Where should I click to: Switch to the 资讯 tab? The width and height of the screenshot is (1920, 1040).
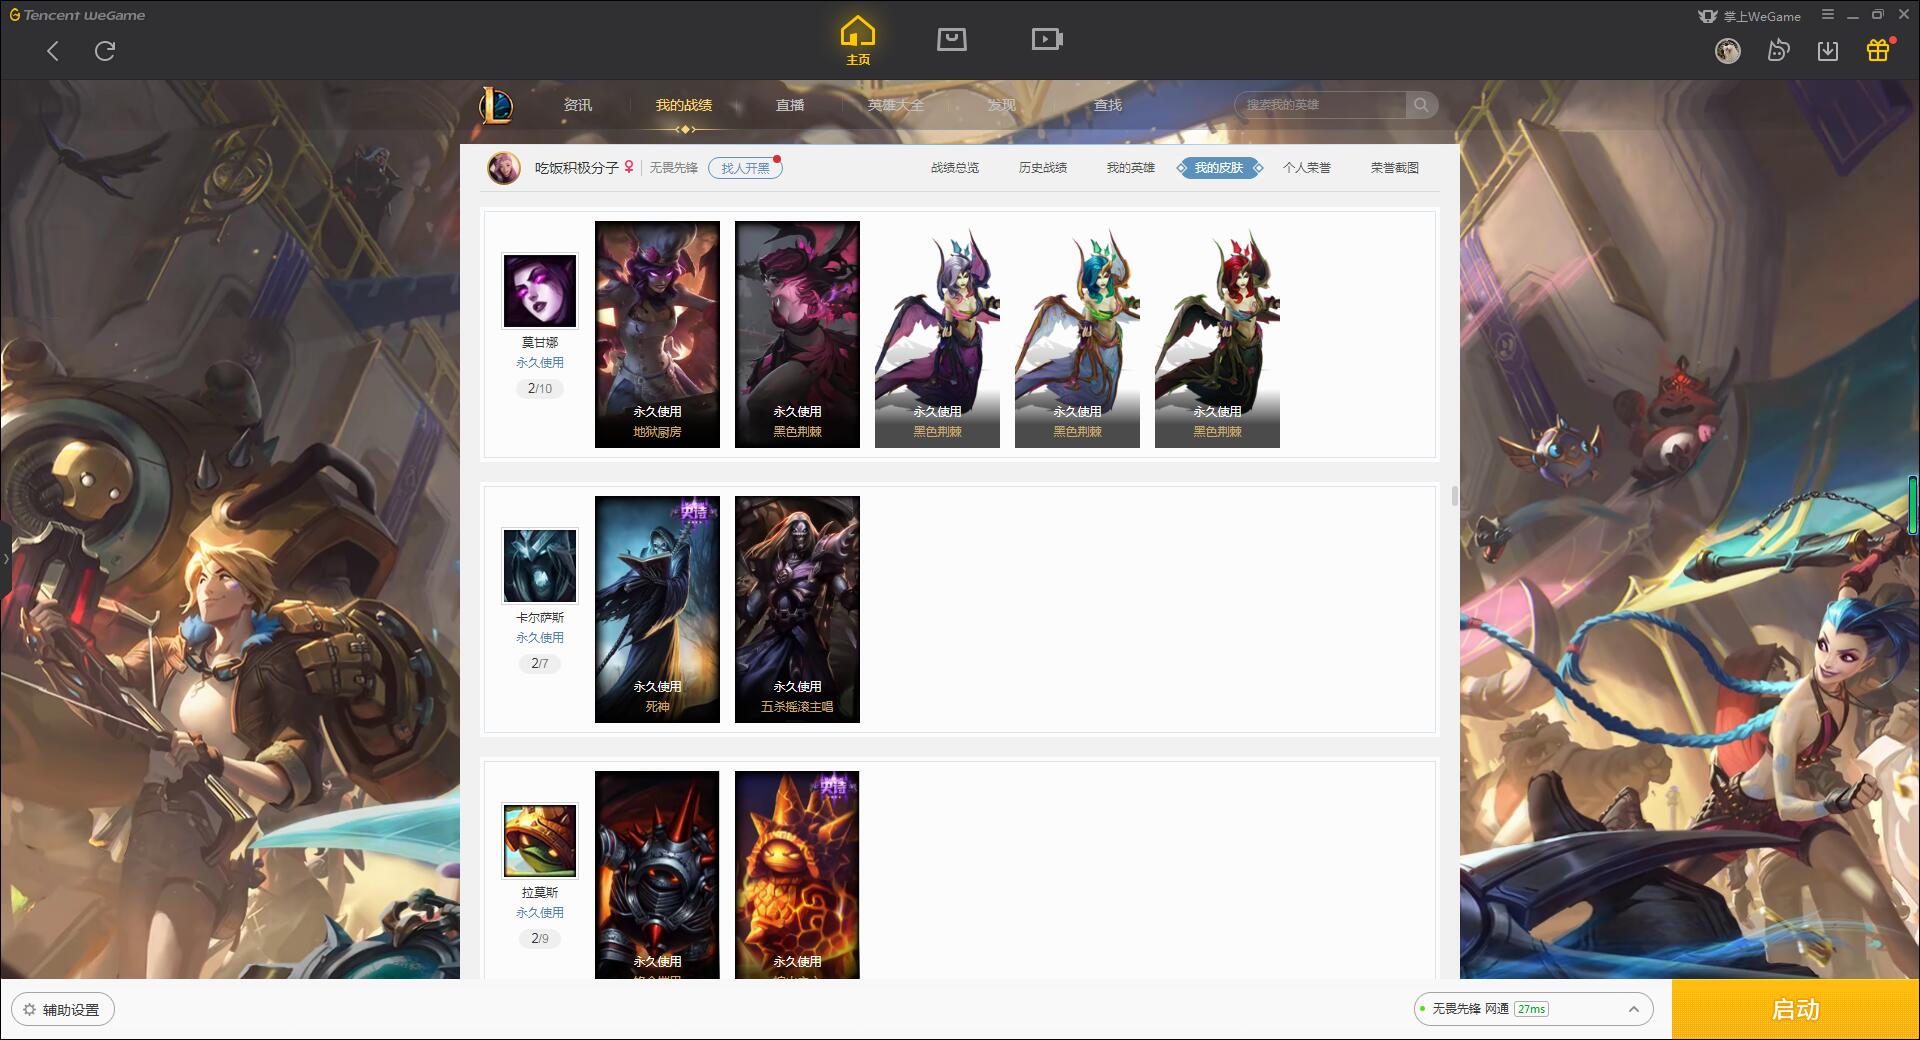coord(578,105)
